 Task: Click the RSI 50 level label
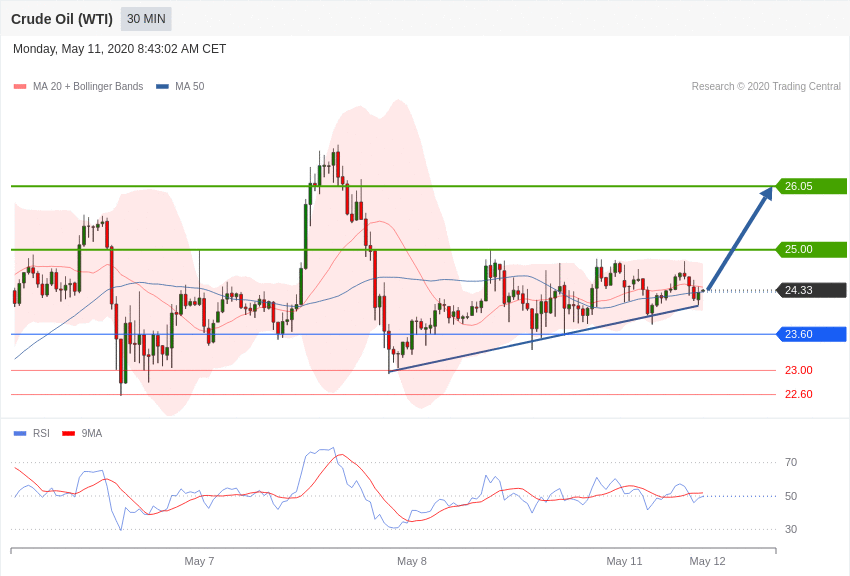coord(791,496)
